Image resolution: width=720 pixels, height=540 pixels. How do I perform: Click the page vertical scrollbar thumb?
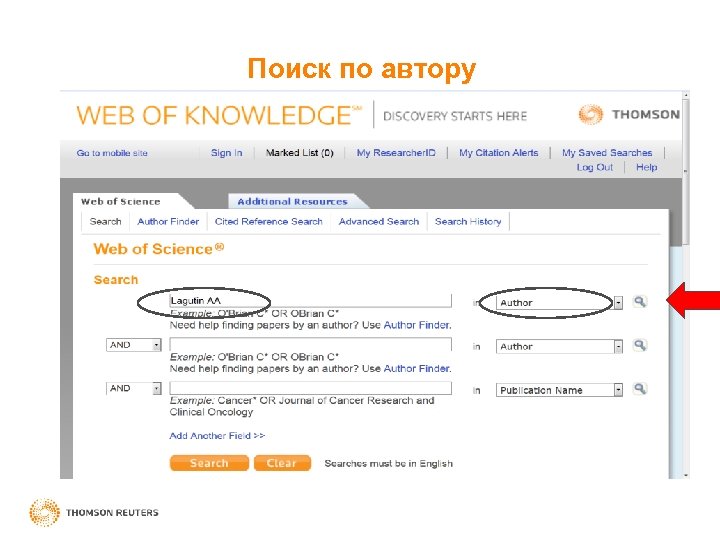click(x=686, y=172)
